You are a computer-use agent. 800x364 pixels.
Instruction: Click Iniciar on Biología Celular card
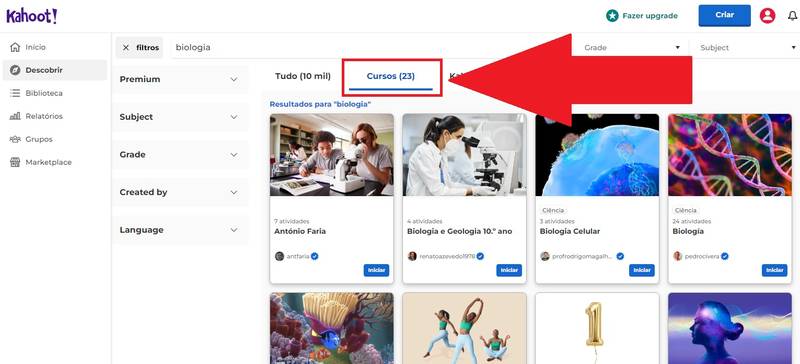(642, 270)
